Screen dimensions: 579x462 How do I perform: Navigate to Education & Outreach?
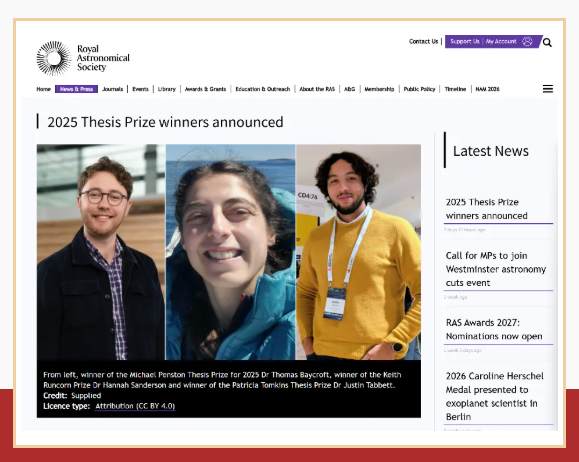[263, 89]
